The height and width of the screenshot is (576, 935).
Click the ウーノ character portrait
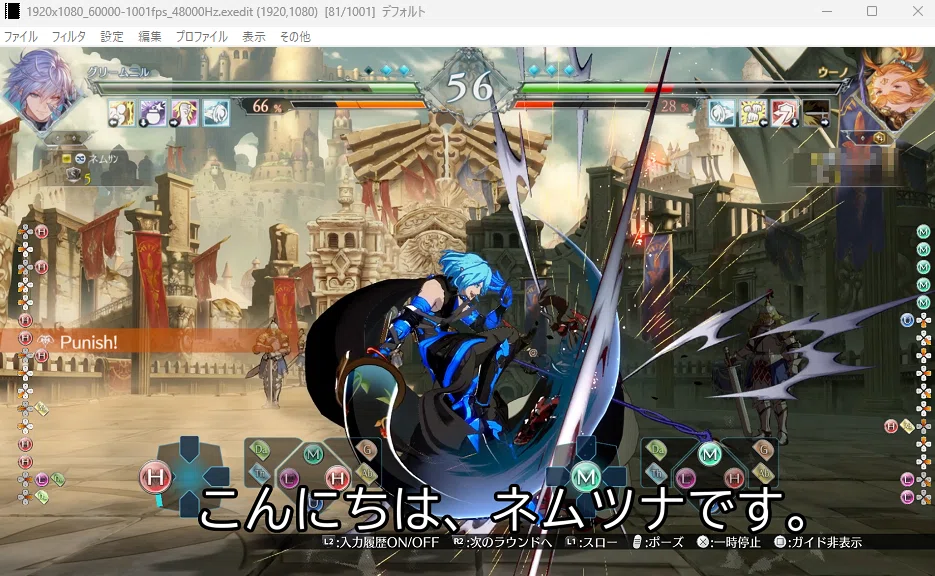pos(897,89)
